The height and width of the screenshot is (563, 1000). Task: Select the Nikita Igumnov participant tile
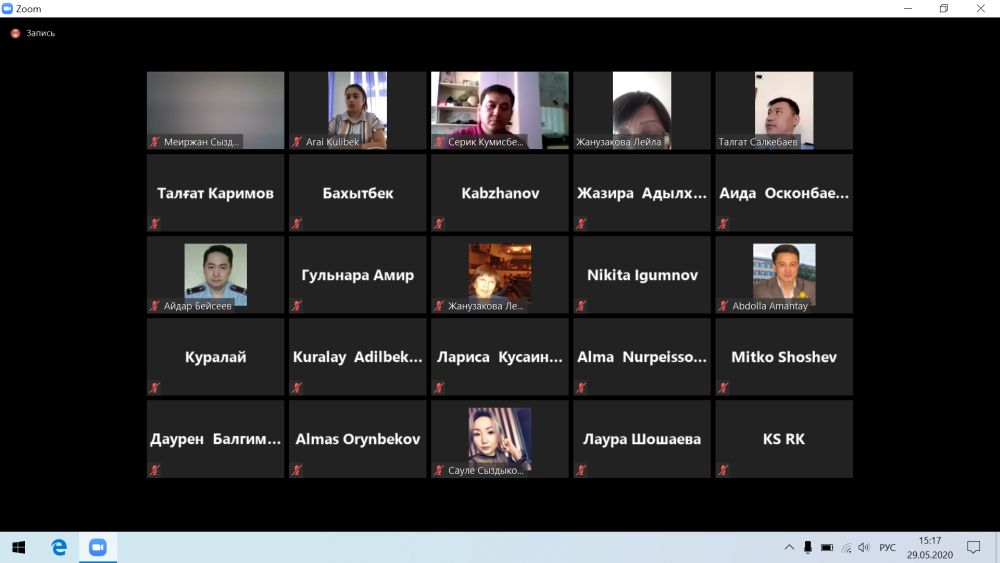642,275
